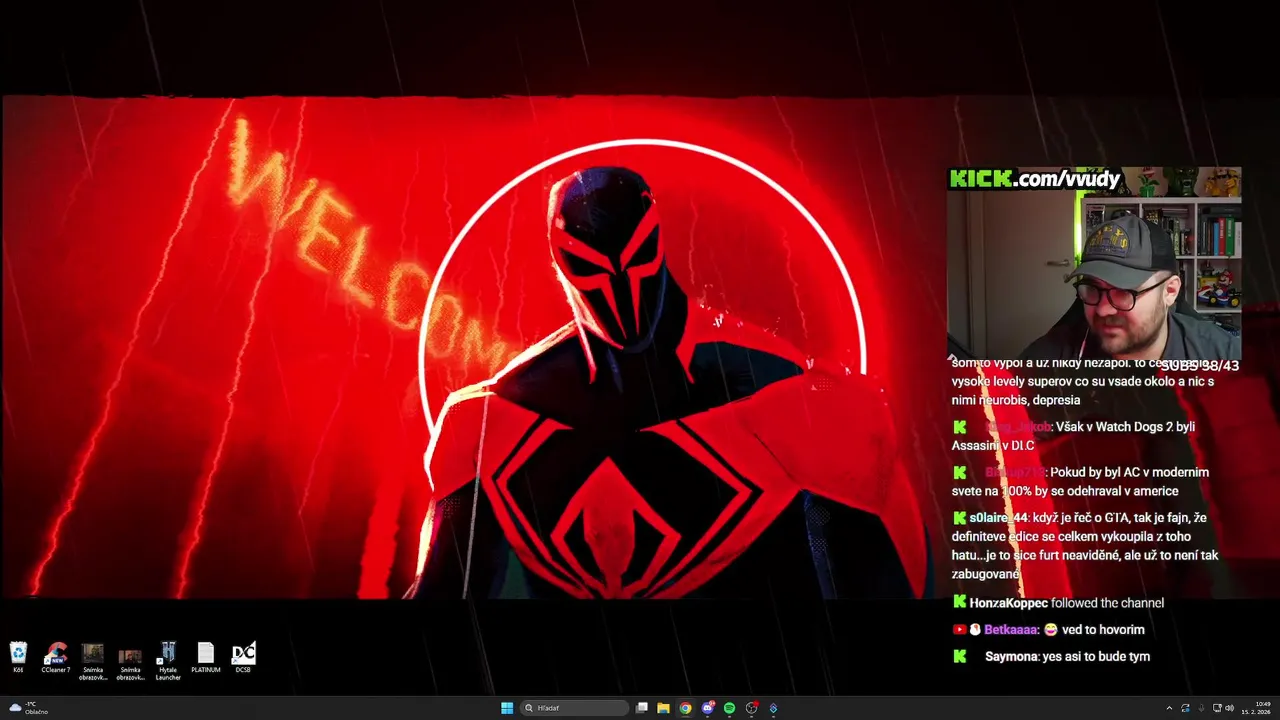The height and width of the screenshot is (720, 1280).
Task: Open the weather widget showing Oblačno
Action: (x=28, y=708)
